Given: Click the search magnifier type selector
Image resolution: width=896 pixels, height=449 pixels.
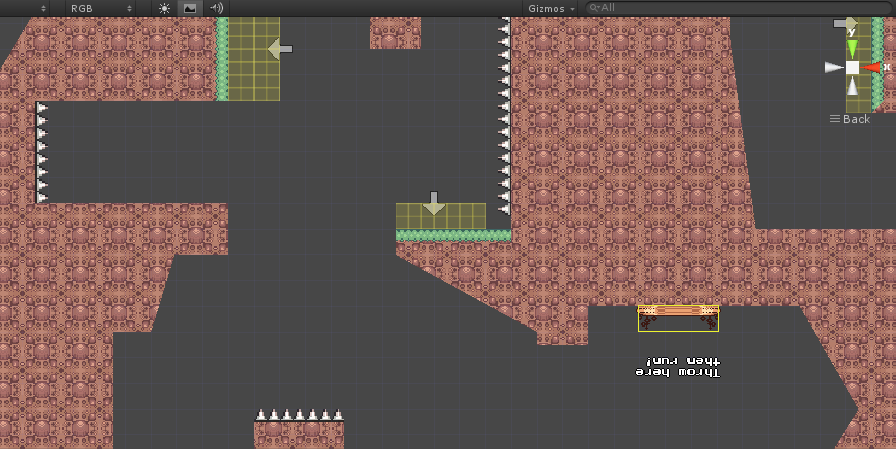Looking at the screenshot, I should [595, 8].
